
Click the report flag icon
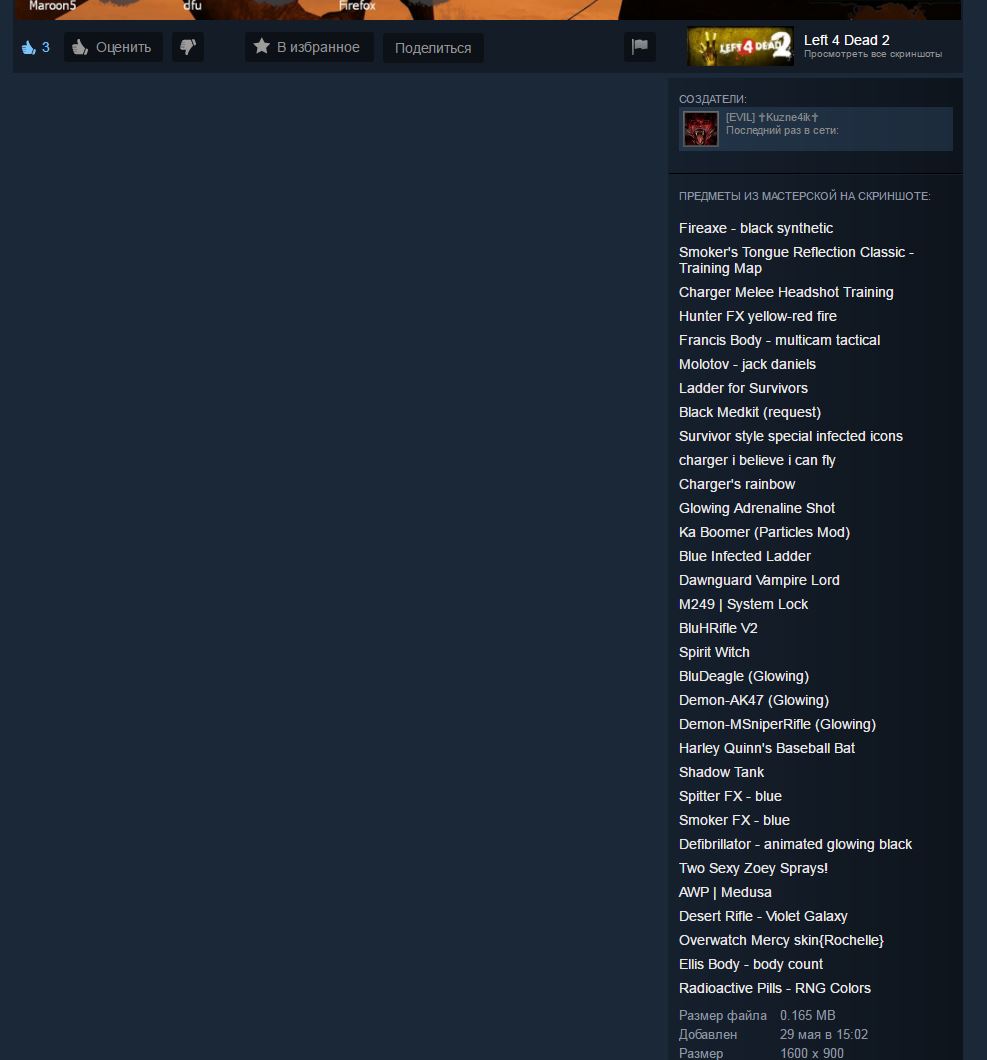coord(640,46)
